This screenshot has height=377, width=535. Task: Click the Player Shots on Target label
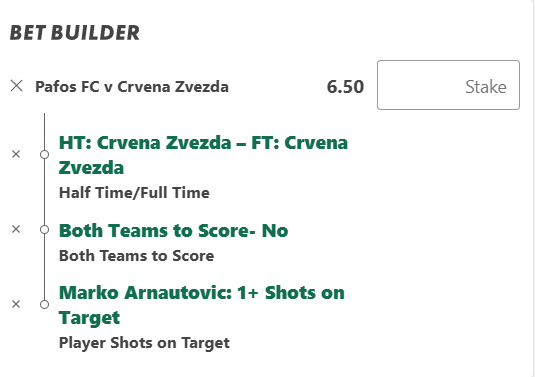pyautogui.click(x=144, y=343)
